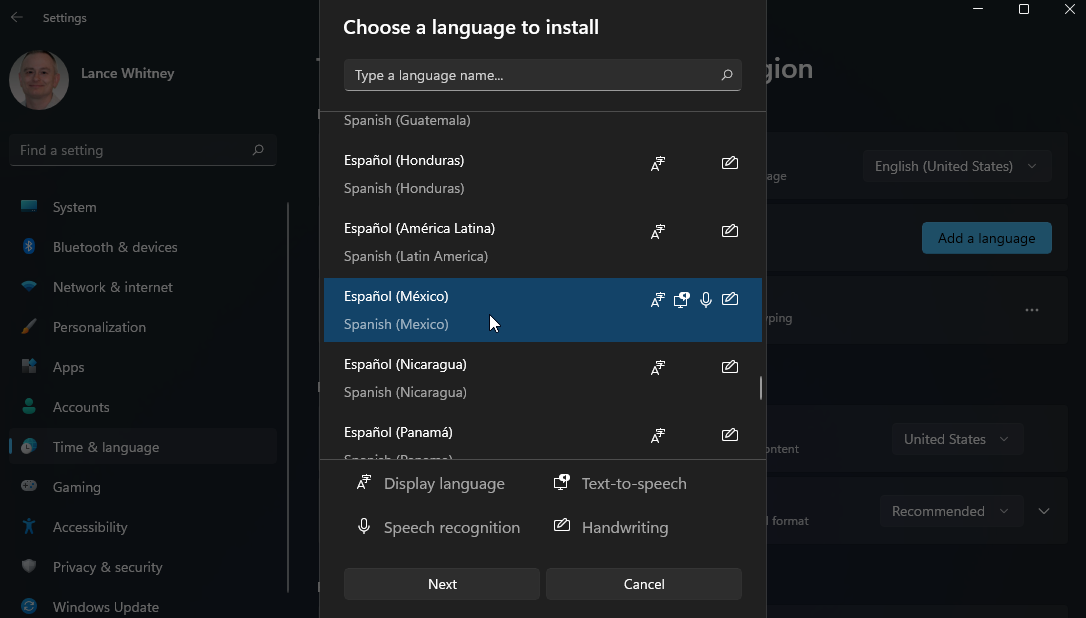Click the Text-to-speech icon for Español (México)
This screenshot has height=618, width=1086.
(681, 299)
